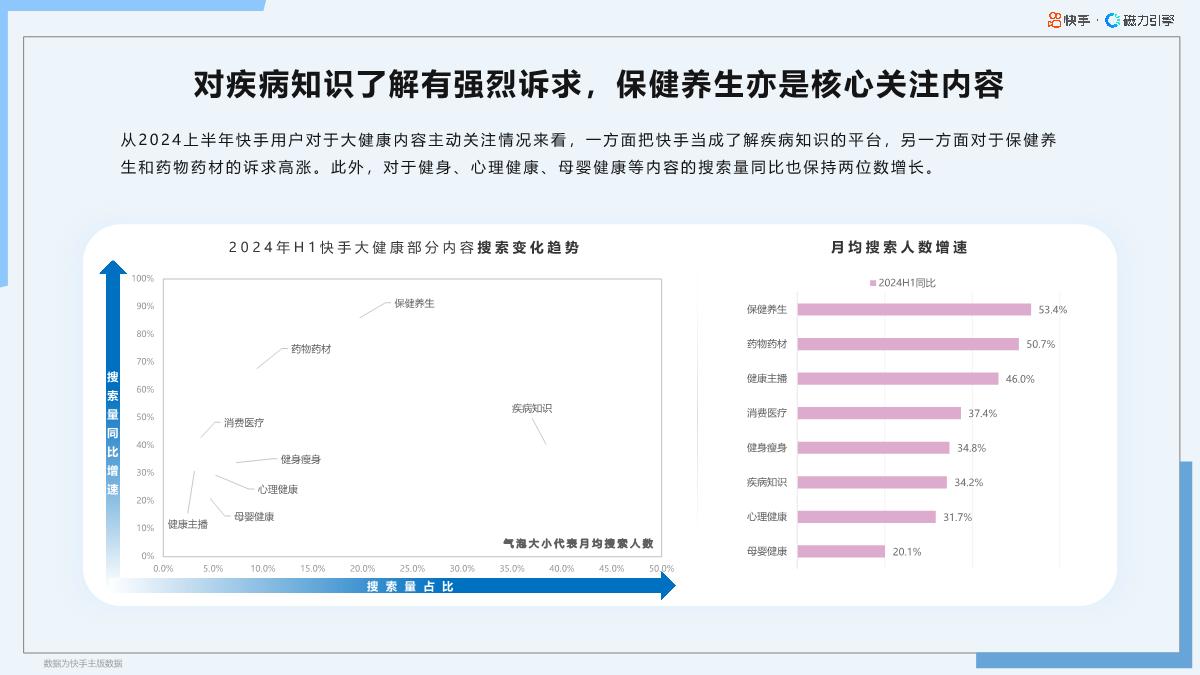
Task: Click the 月均搜索人数增速 chart title
Action: point(902,248)
